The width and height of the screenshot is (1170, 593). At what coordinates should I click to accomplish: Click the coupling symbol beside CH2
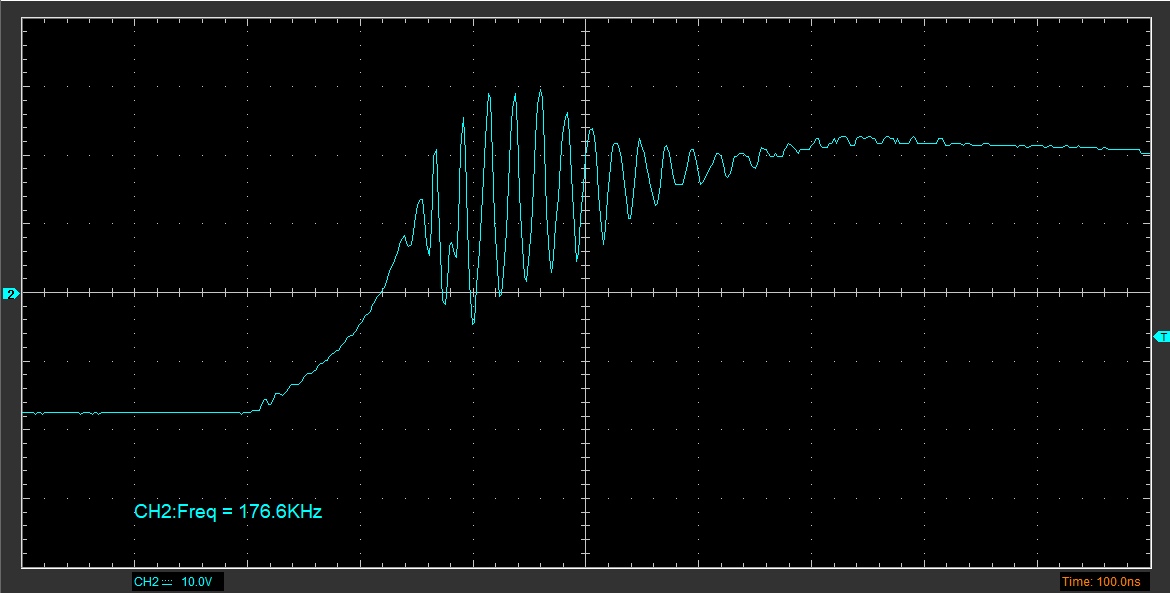(168, 581)
